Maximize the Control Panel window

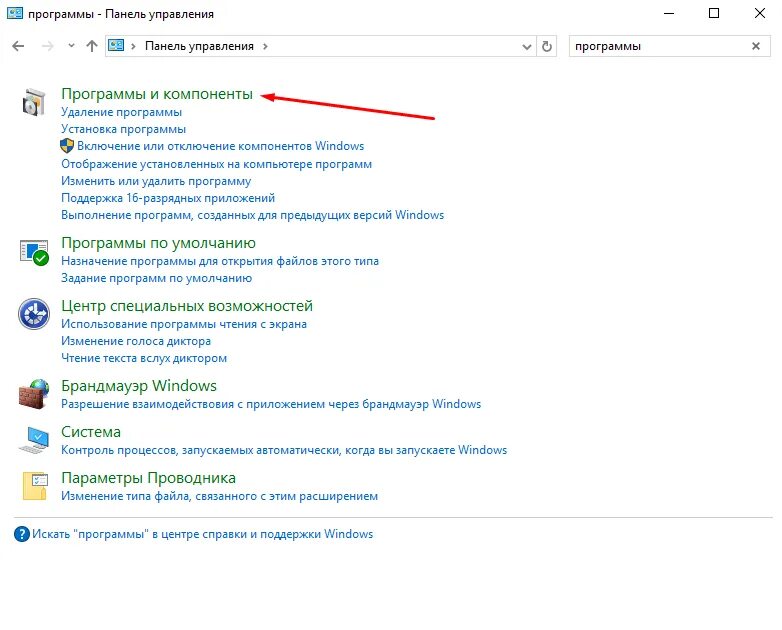(x=714, y=13)
